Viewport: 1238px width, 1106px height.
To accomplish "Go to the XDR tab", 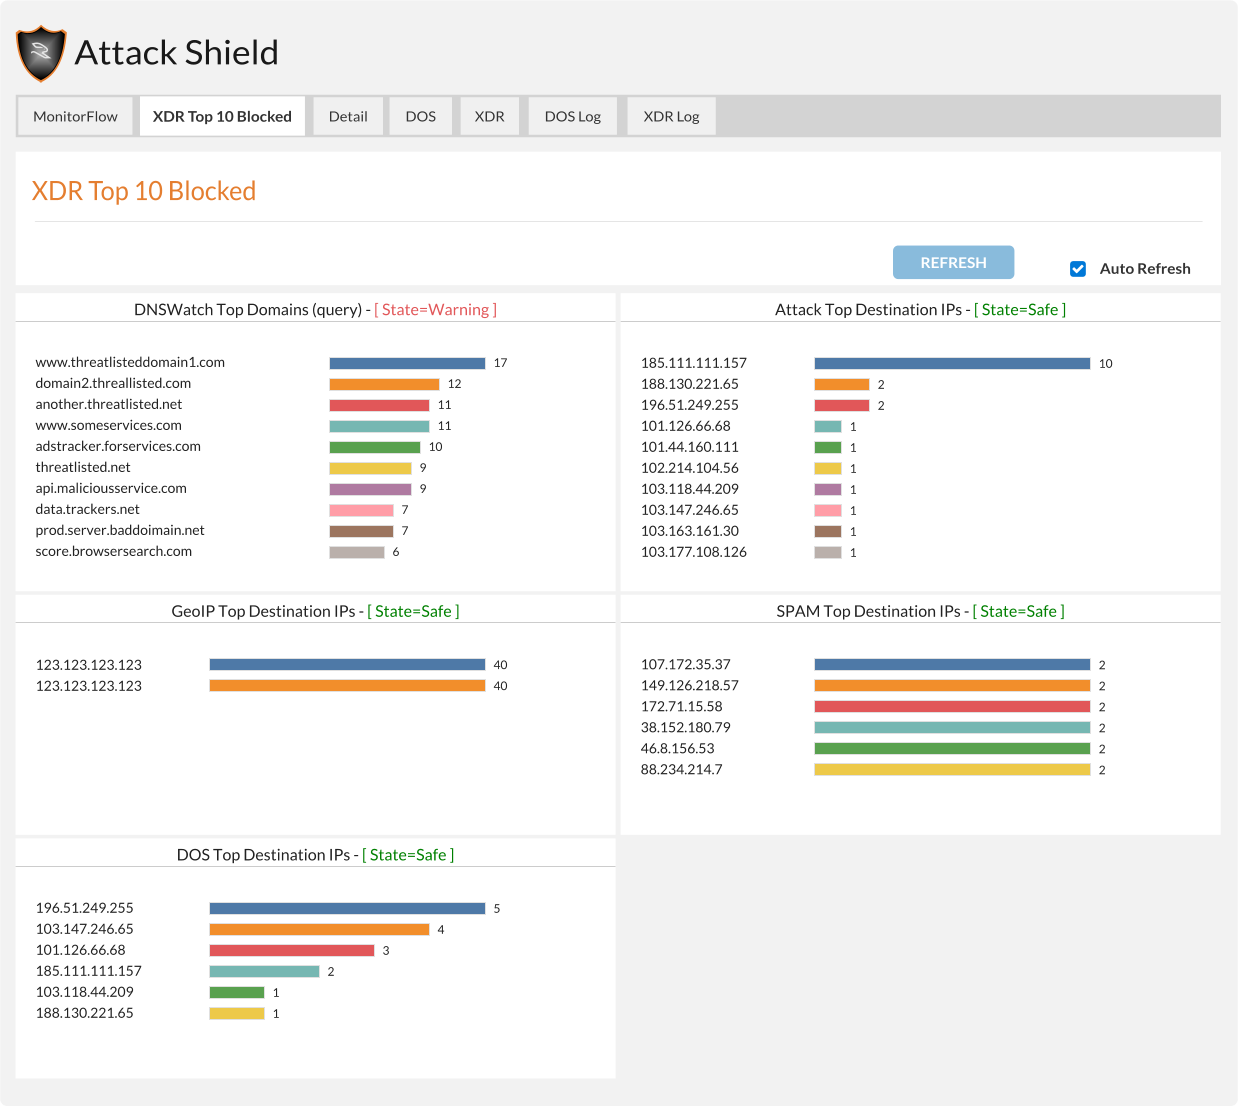I will tap(489, 117).
